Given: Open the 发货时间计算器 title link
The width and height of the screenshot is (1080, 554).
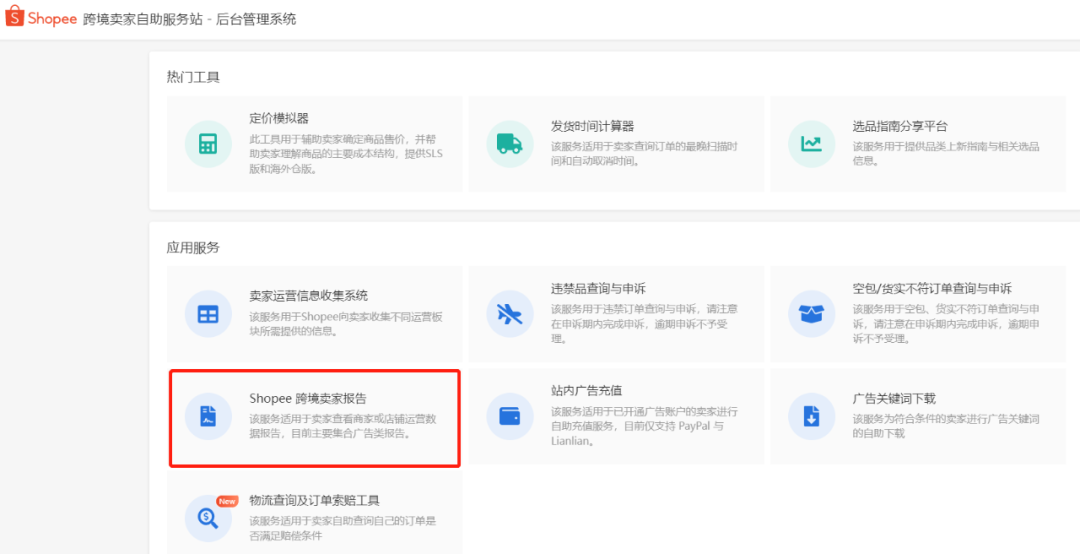Looking at the screenshot, I should pos(592,126).
